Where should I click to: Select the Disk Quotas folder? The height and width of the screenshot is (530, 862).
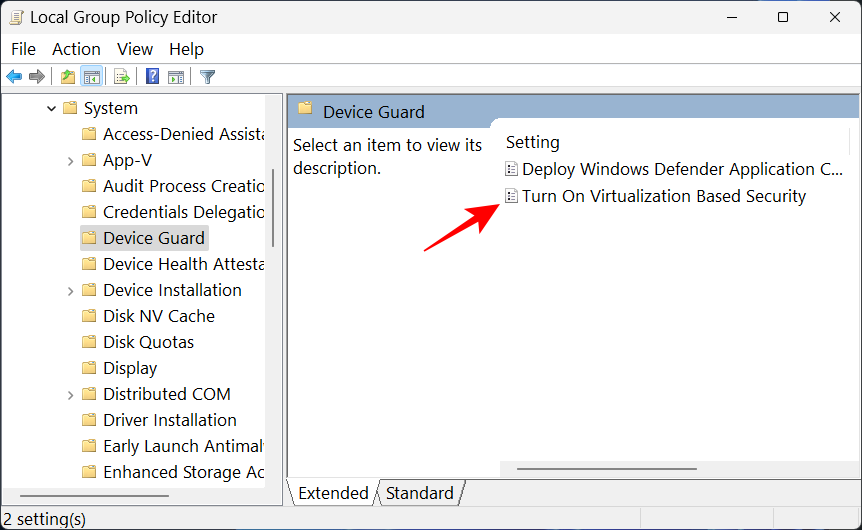point(148,342)
